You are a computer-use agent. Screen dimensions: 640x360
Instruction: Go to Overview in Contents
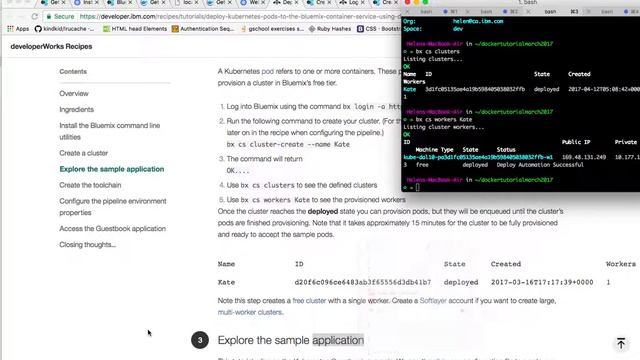pos(74,93)
